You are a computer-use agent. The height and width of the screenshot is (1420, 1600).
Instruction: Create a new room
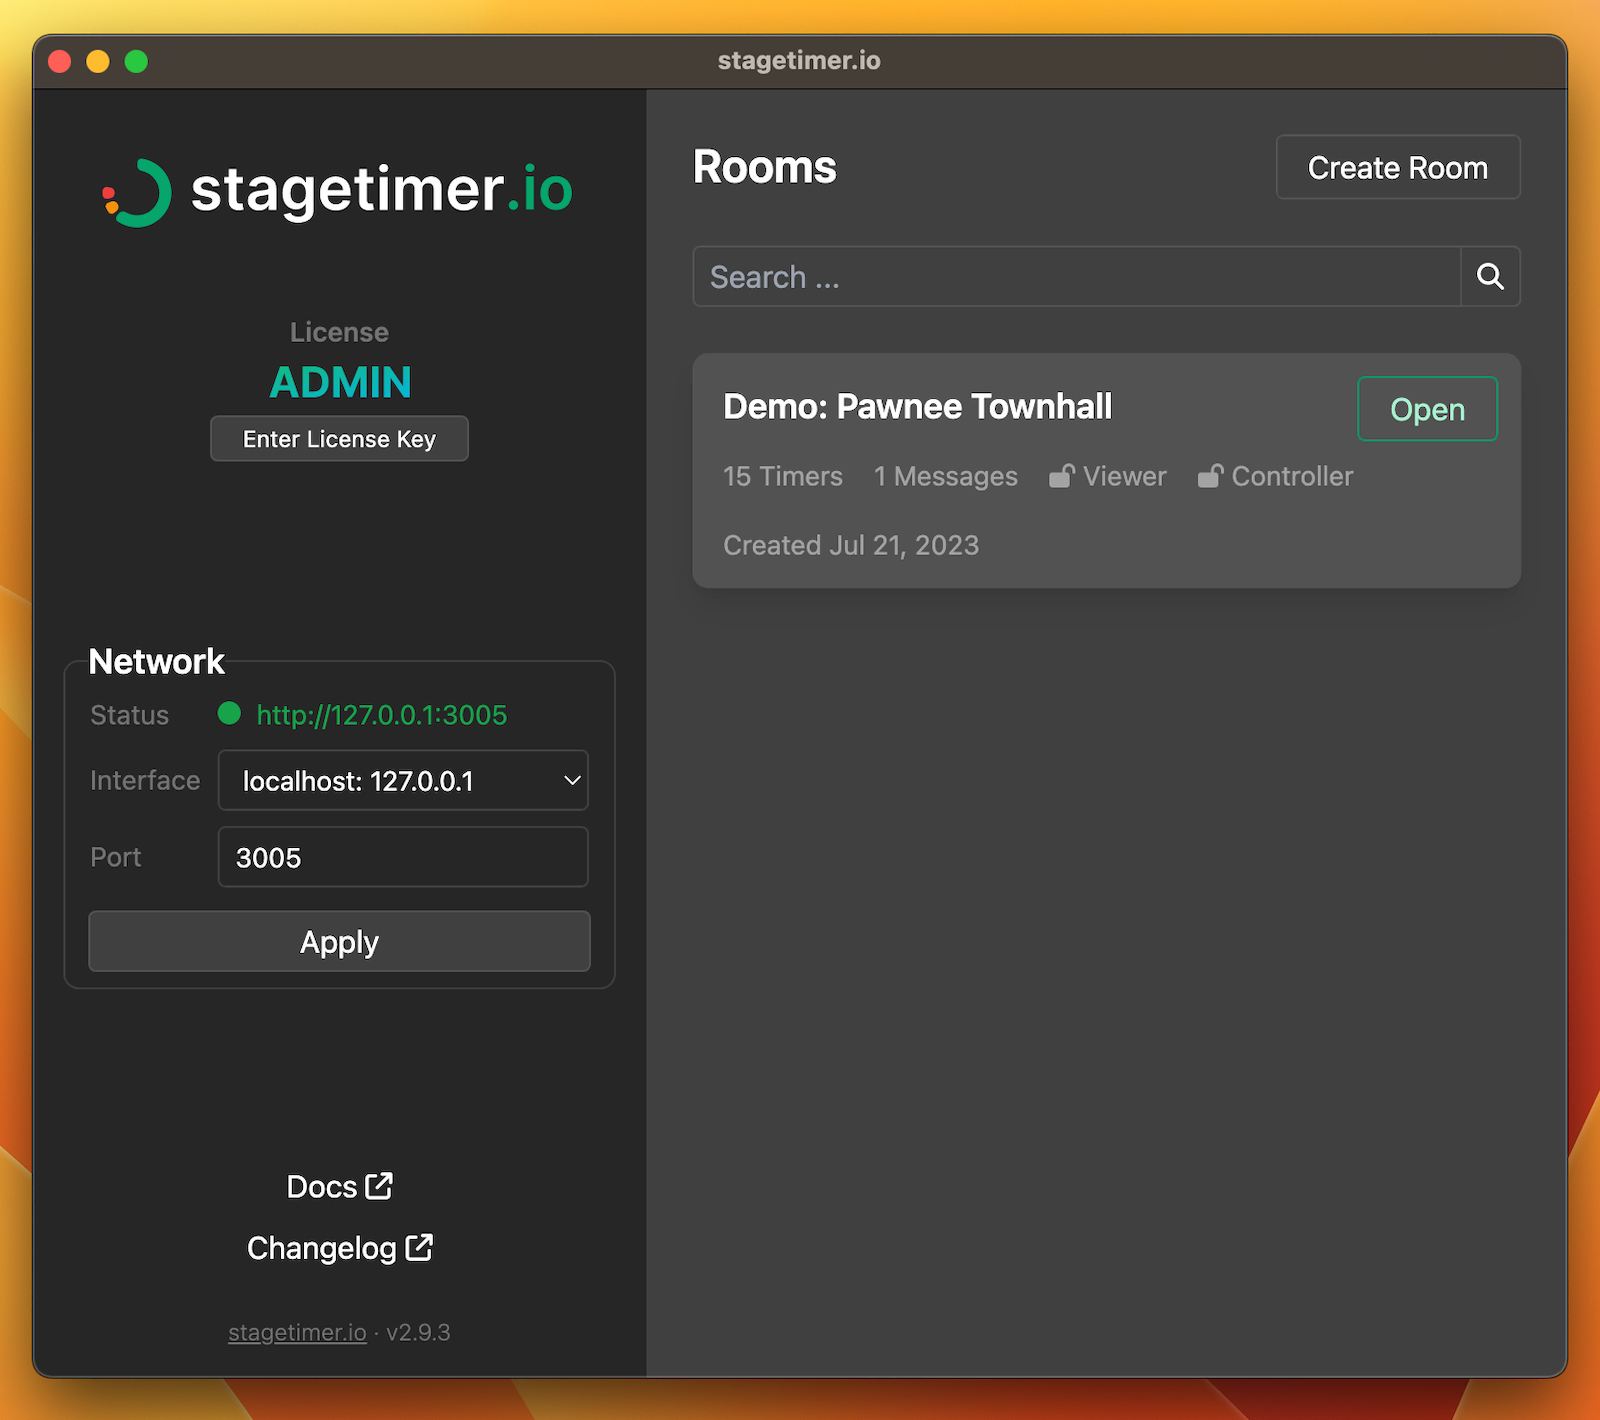click(x=1397, y=167)
